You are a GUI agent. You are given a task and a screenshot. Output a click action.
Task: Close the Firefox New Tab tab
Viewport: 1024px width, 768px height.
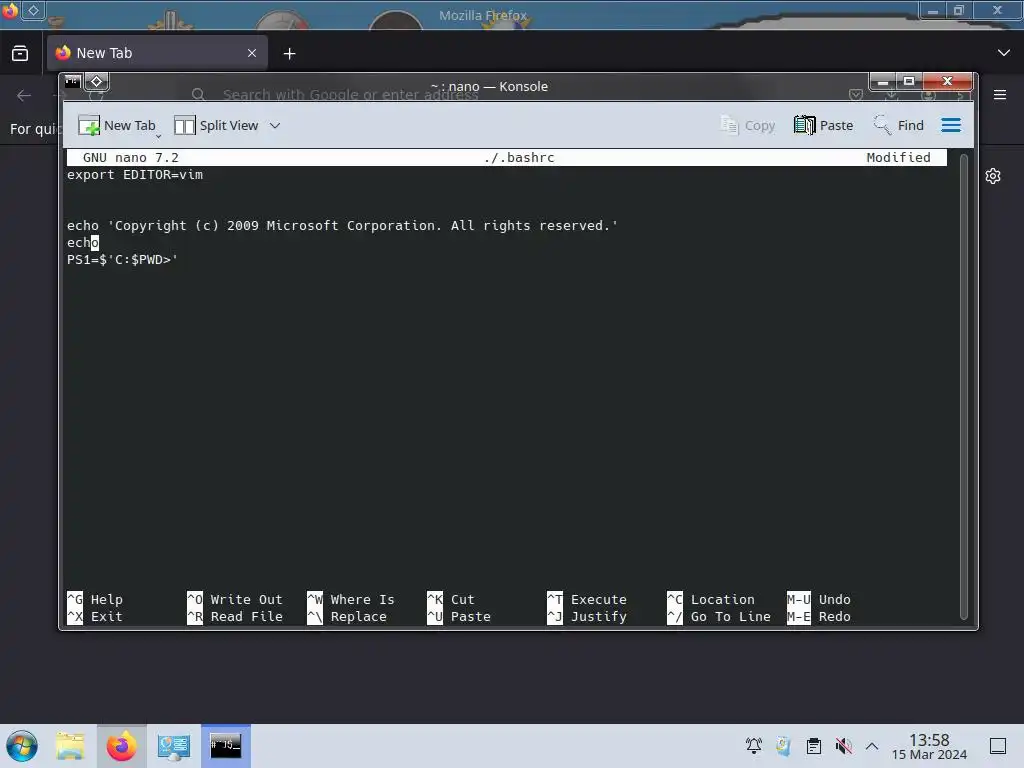coord(252,53)
